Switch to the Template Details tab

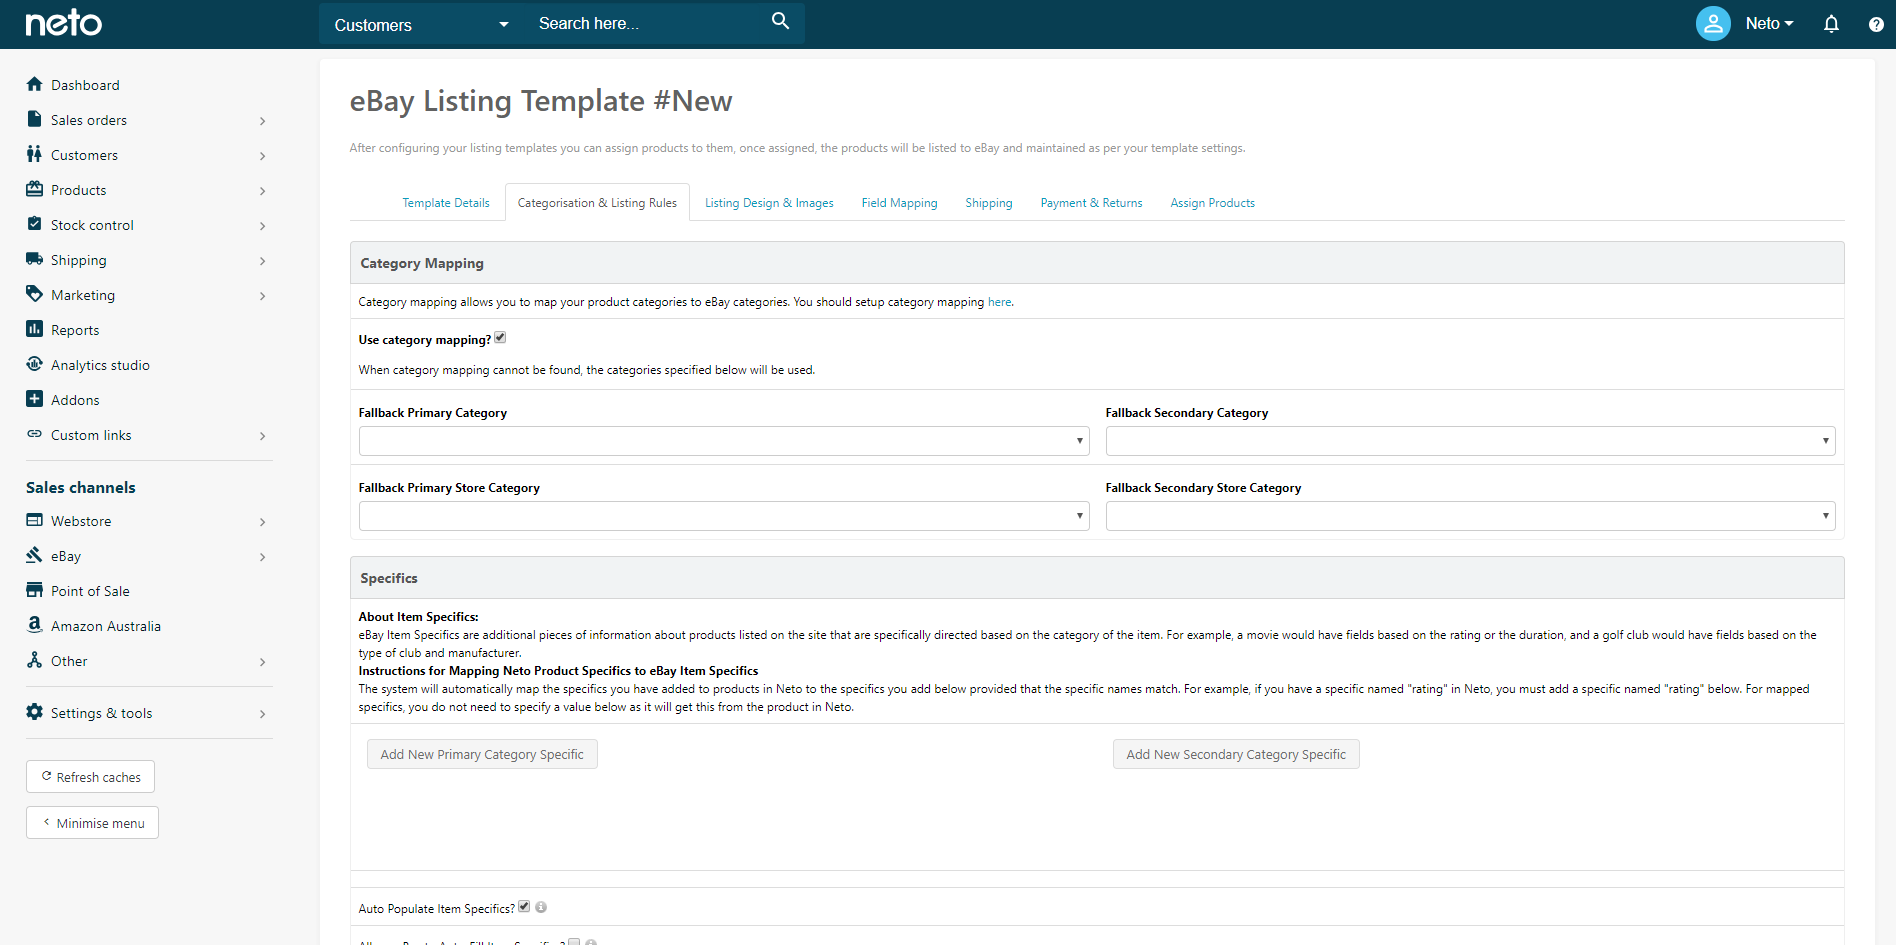(x=446, y=203)
